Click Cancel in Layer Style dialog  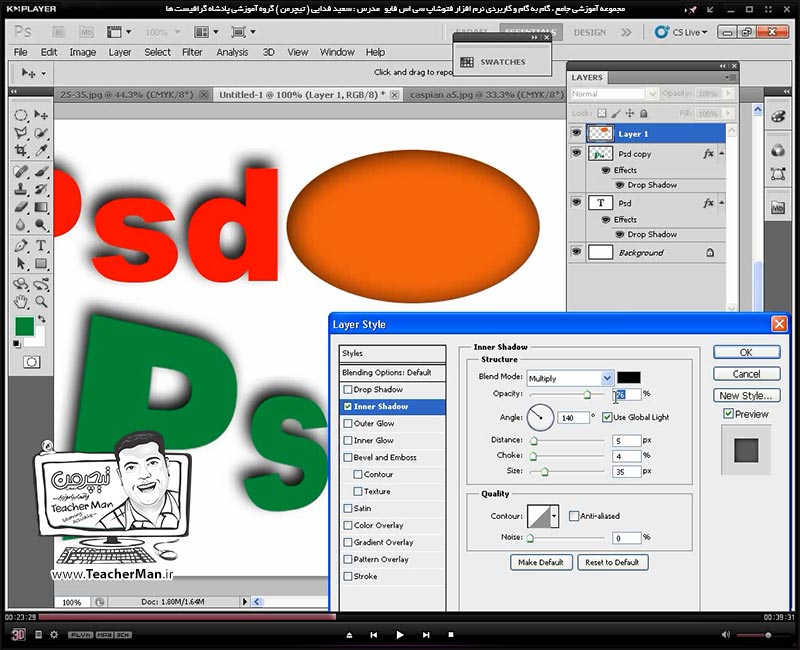(746, 374)
